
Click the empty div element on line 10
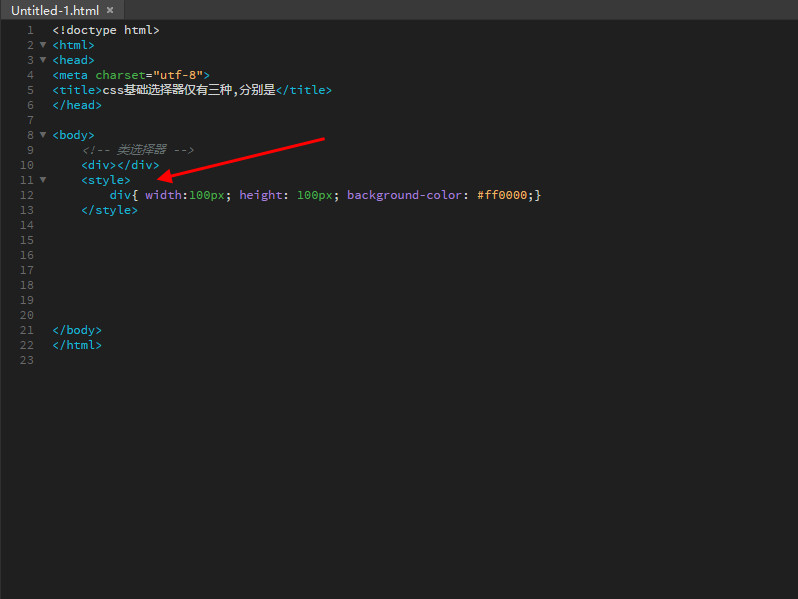120,165
